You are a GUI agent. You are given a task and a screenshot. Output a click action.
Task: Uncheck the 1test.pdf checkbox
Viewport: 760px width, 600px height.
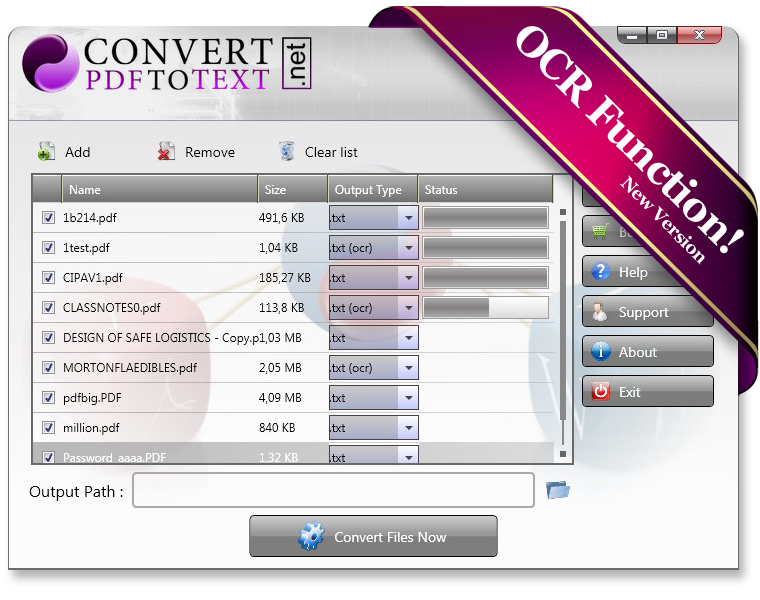point(48,247)
